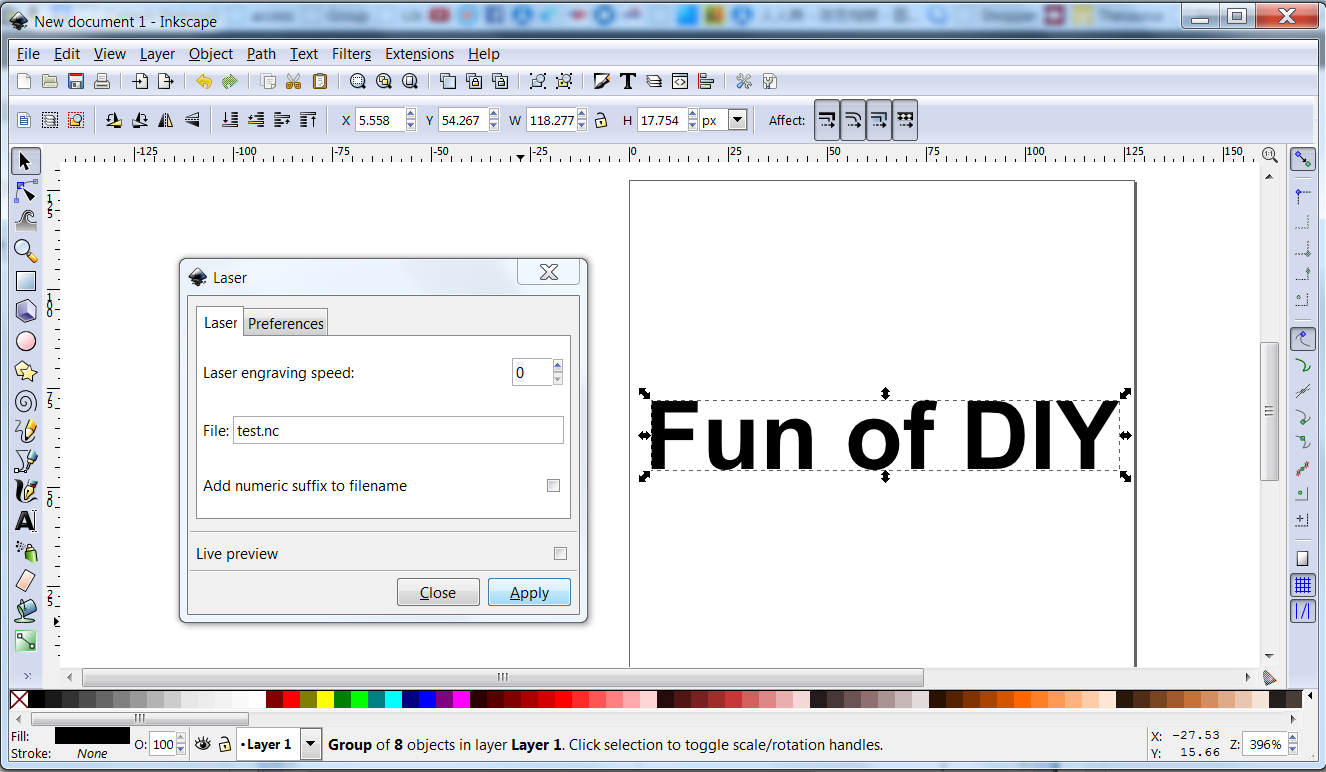
Task: Click the Apply button
Action: coord(529,592)
